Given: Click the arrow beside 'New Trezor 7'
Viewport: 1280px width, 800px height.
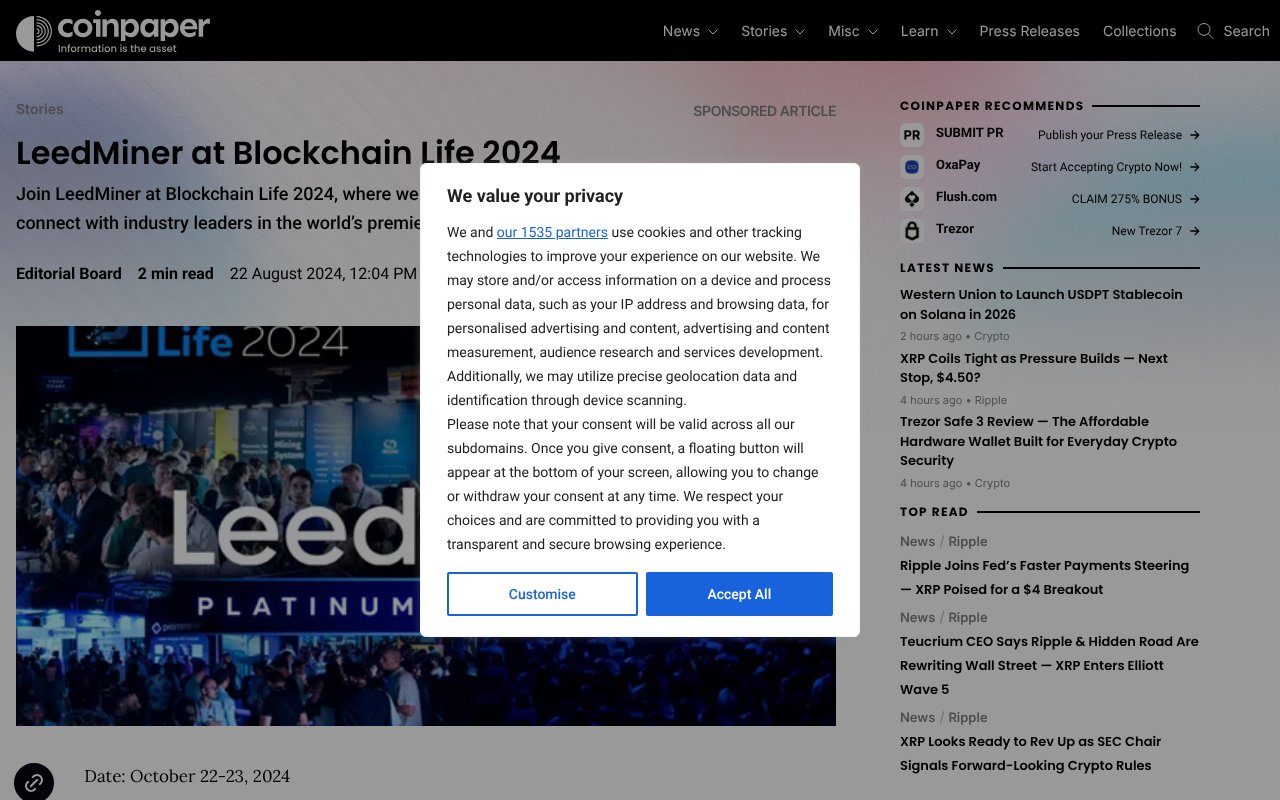Looking at the screenshot, I should point(1195,231).
